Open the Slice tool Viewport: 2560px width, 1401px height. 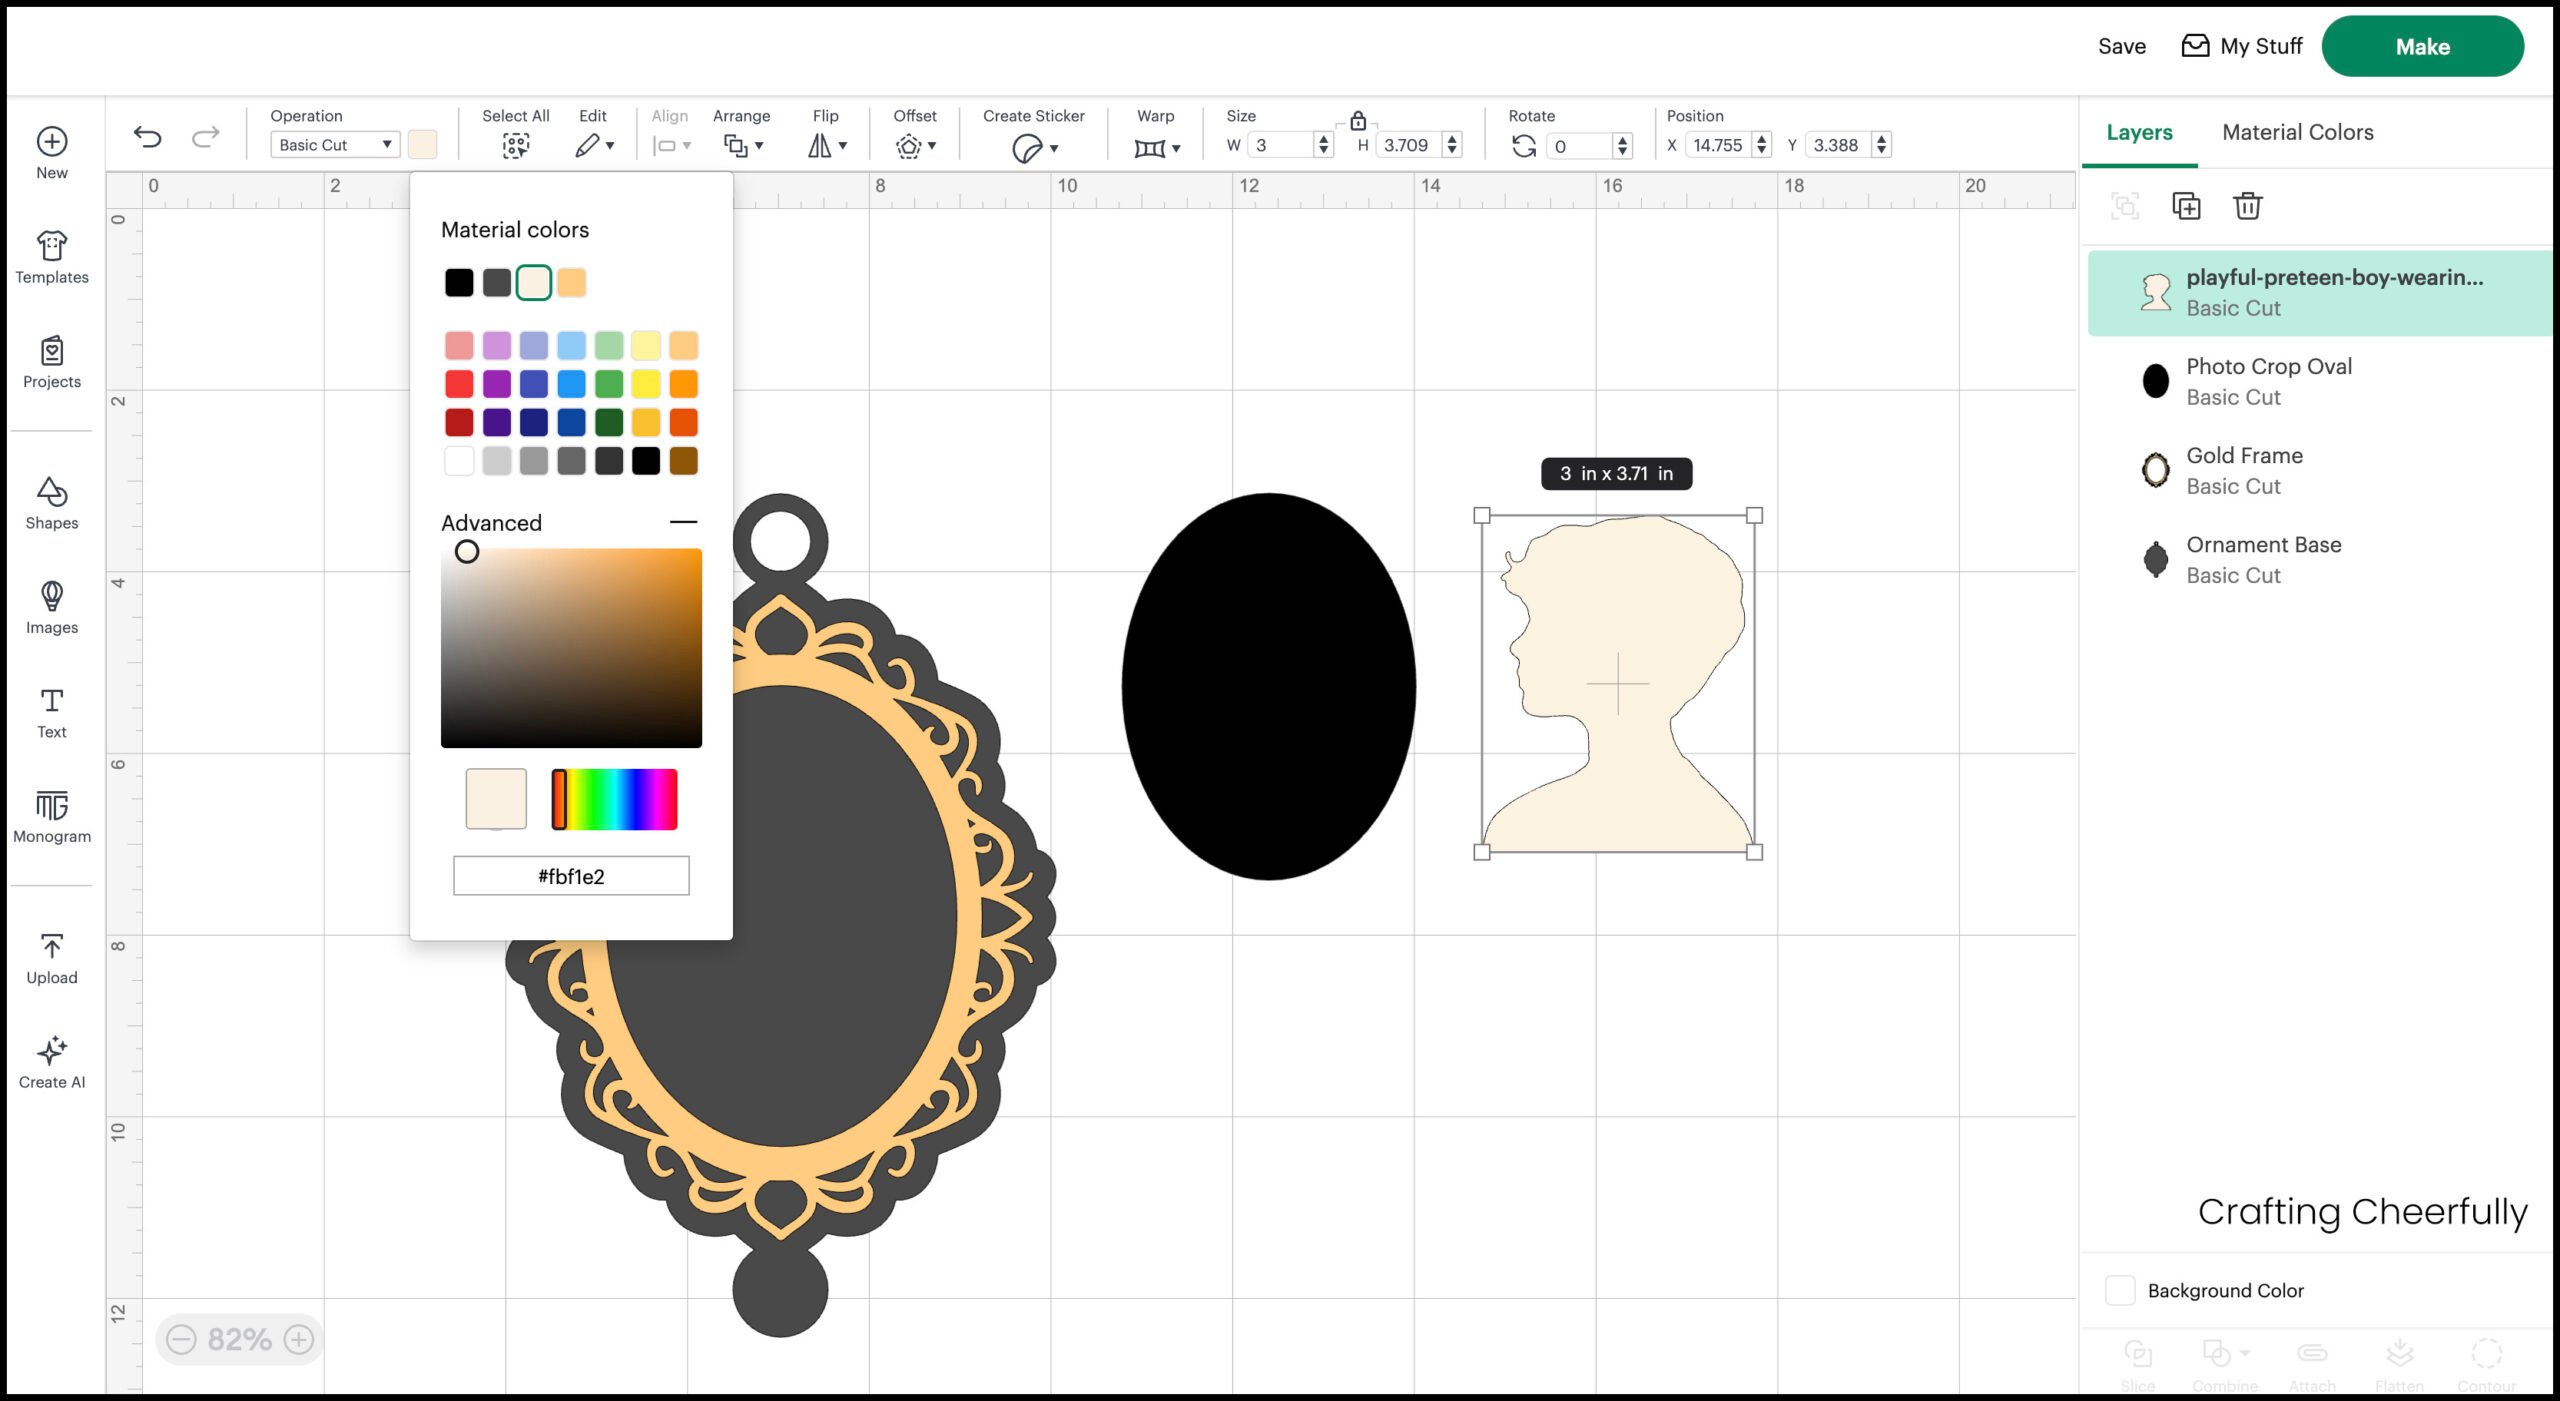[2138, 1357]
